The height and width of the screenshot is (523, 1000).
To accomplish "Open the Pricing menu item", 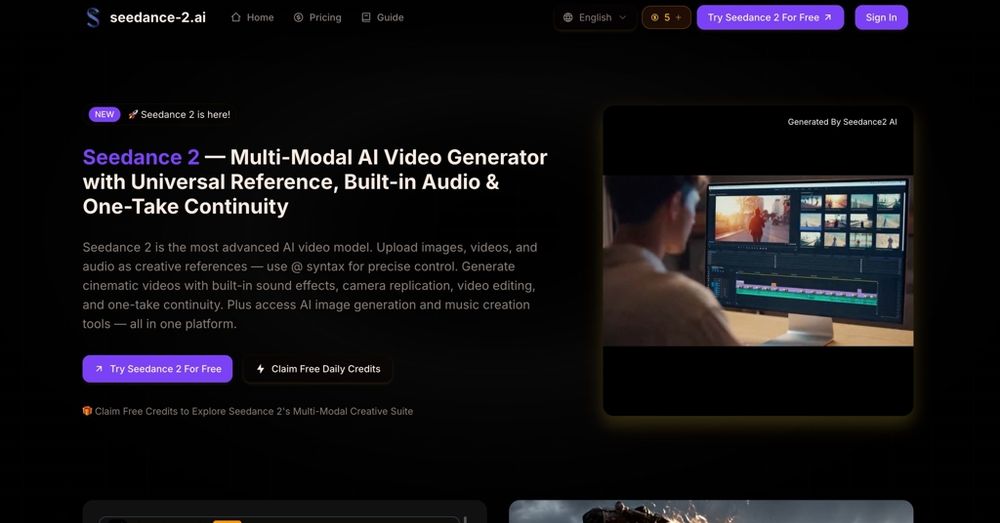I will [x=318, y=17].
